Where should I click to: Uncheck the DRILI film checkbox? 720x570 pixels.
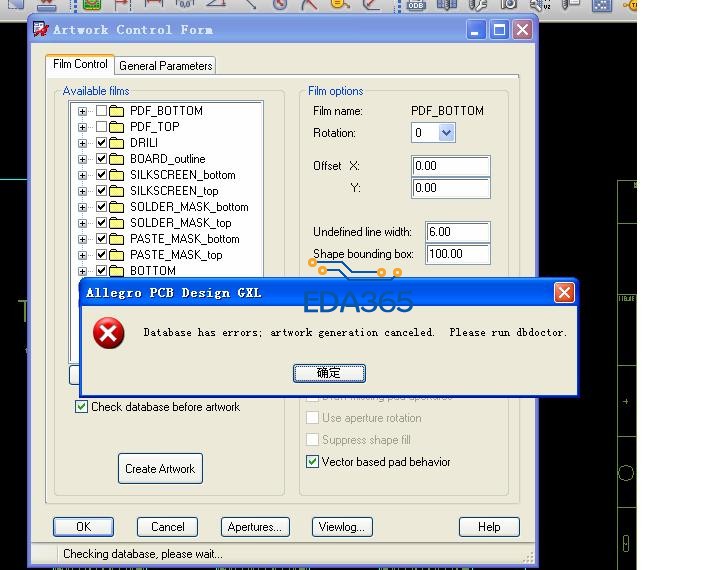pos(101,143)
